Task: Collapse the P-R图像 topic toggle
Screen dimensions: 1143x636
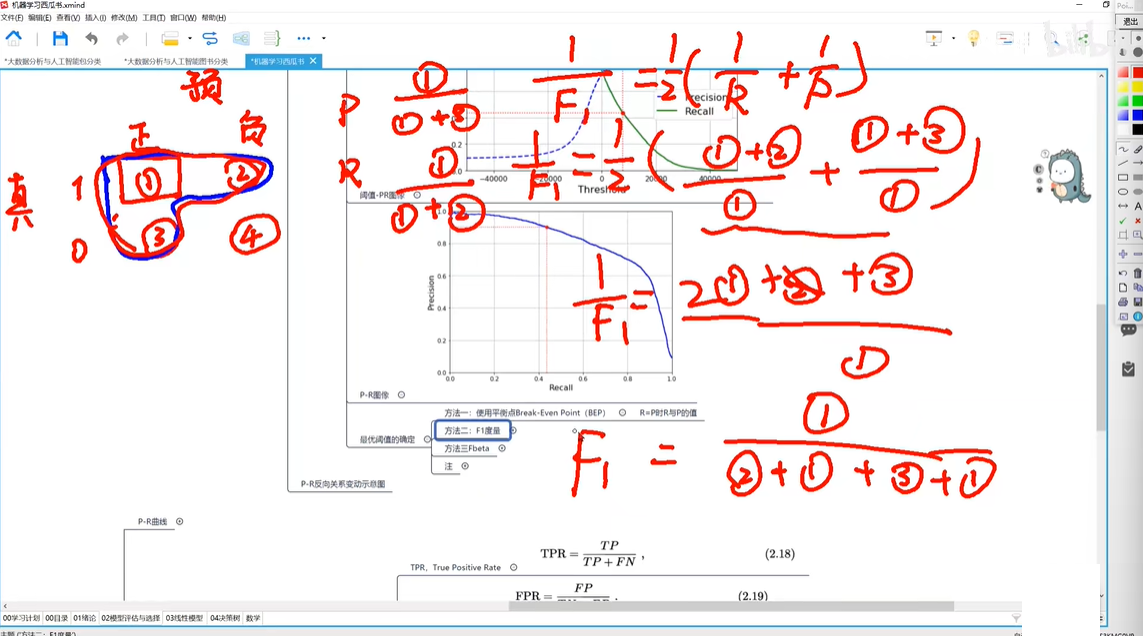Action: click(401, 395)
